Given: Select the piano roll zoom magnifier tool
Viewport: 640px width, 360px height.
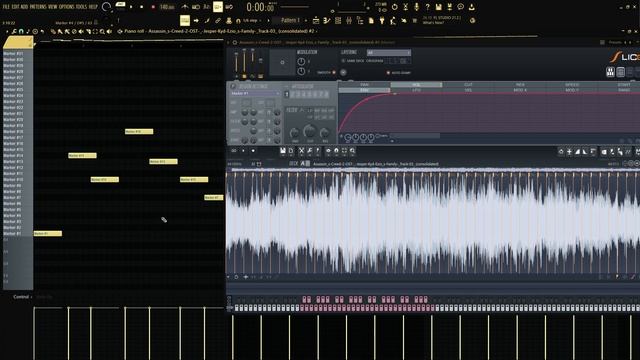Looking at the screenshot, I should [x=102, y=31].
